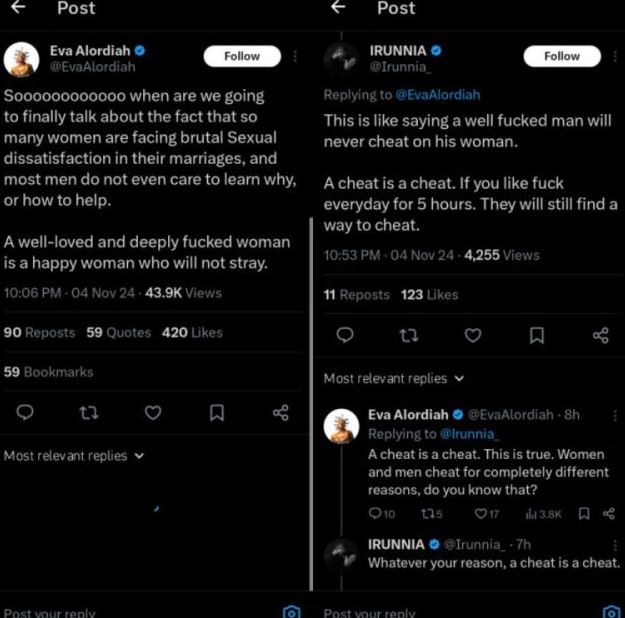Like Eva Alordiah's main post
The height and width of the screenshot is (618, 625).
tap(152, 412)
